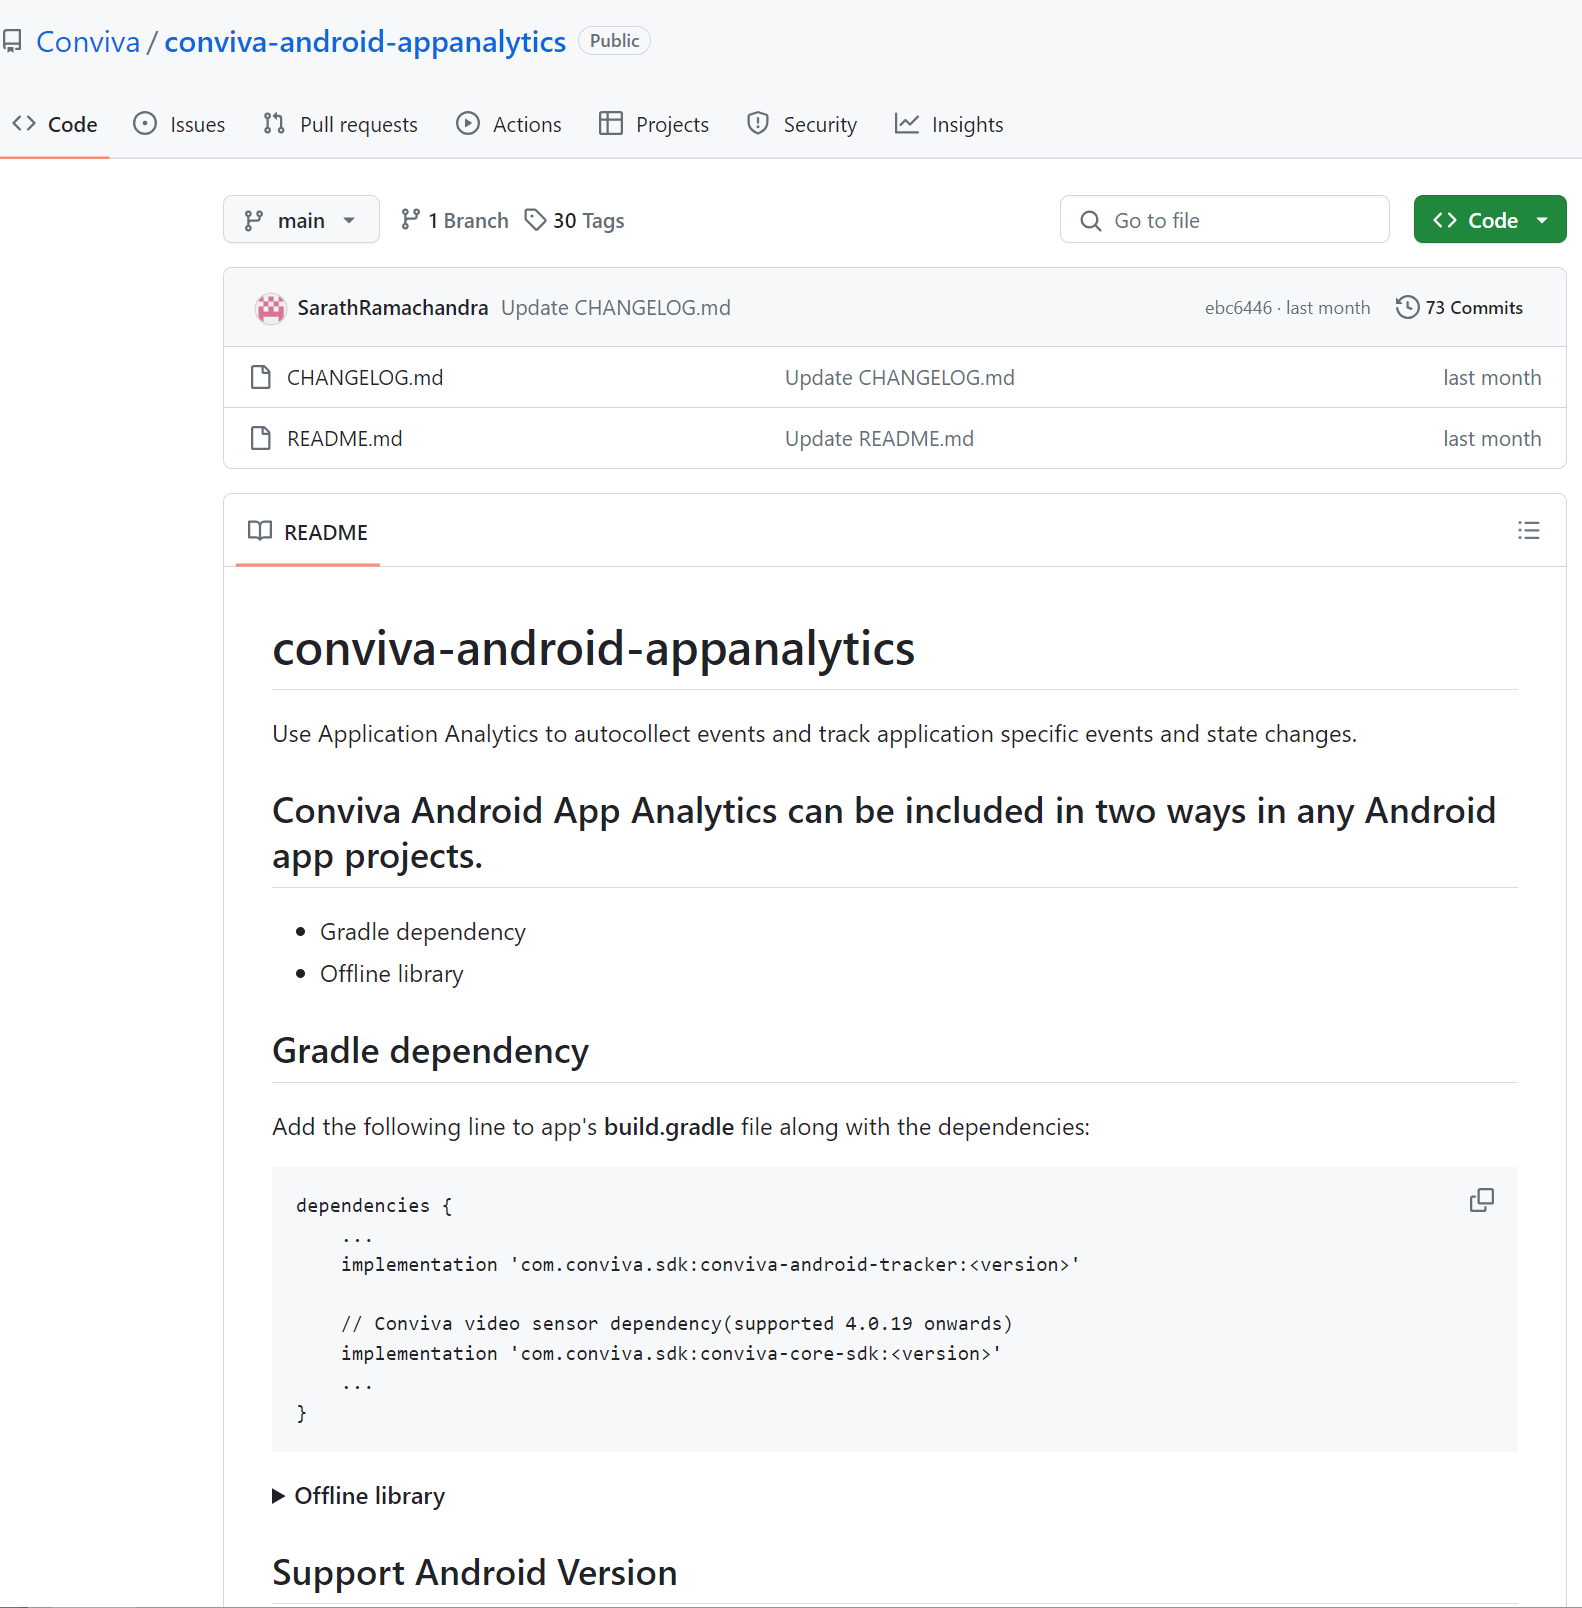
Task: Open the README.md file
Action: point(344,439)
